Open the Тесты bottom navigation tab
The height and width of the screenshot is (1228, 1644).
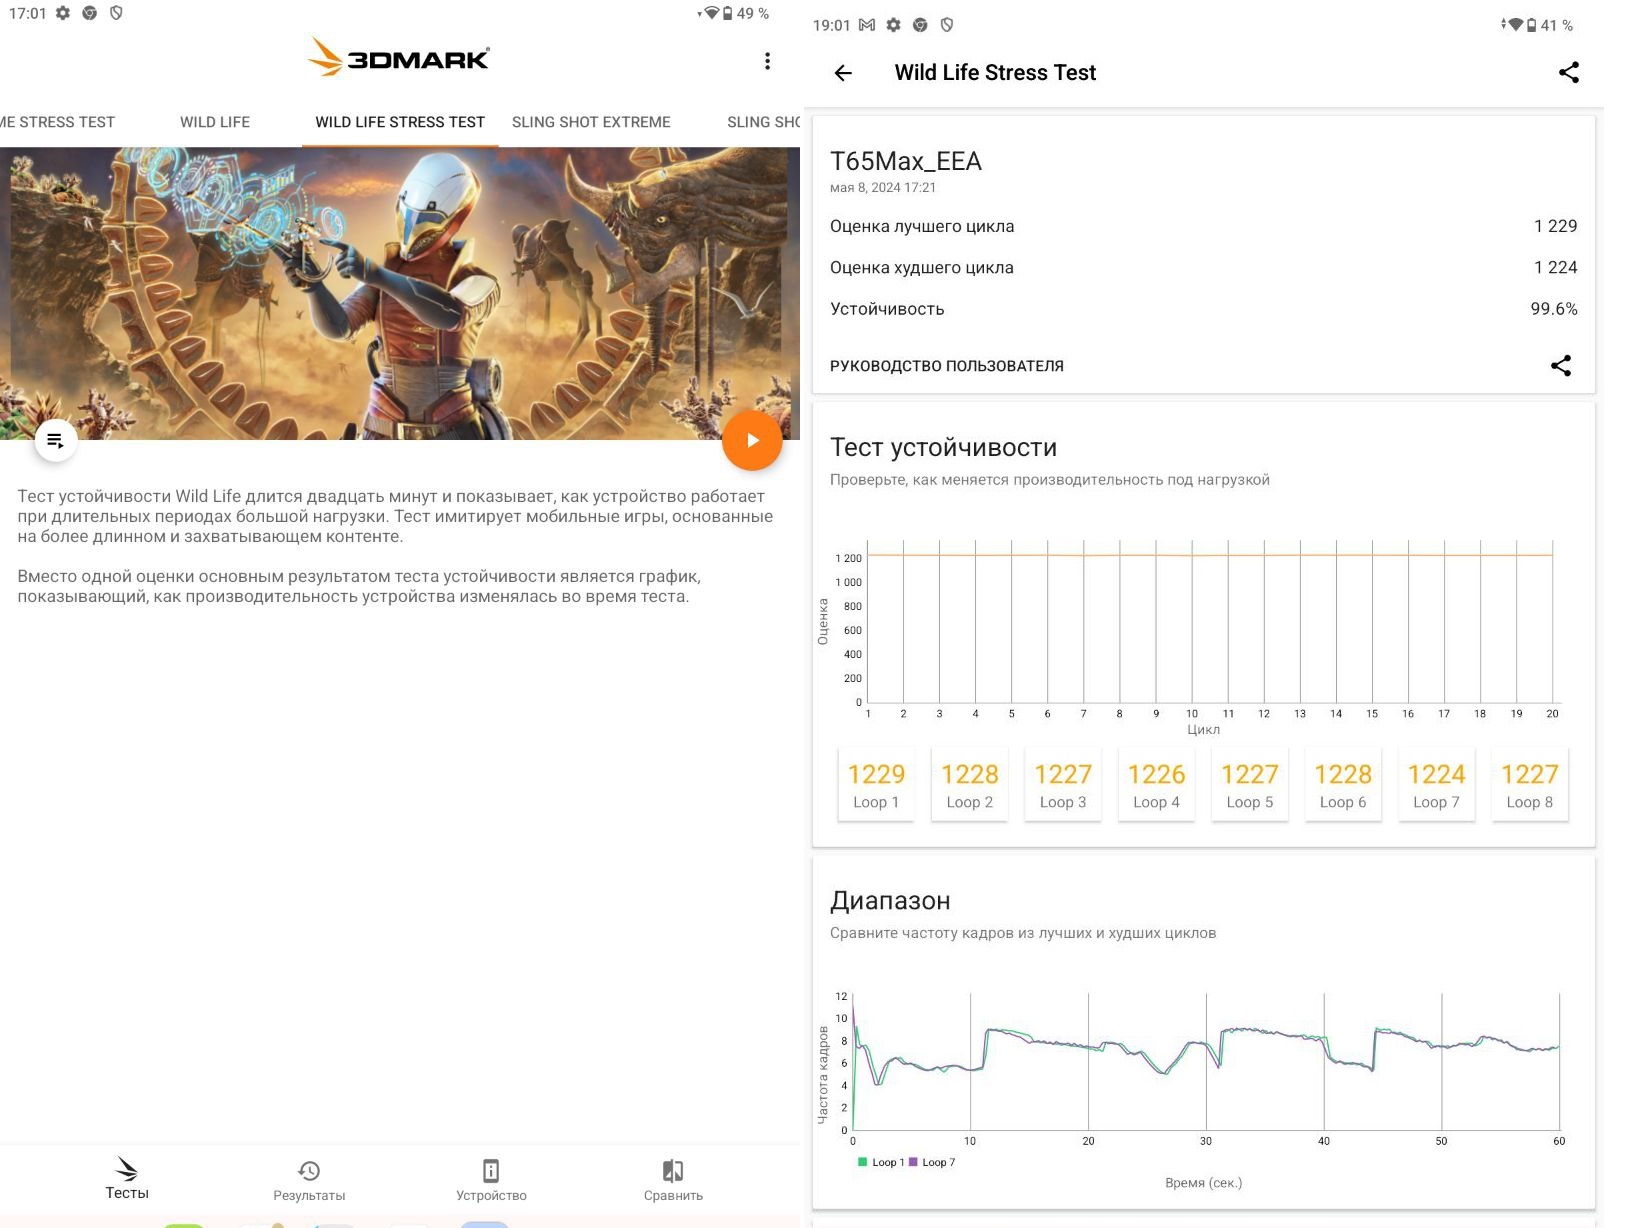127,1178
